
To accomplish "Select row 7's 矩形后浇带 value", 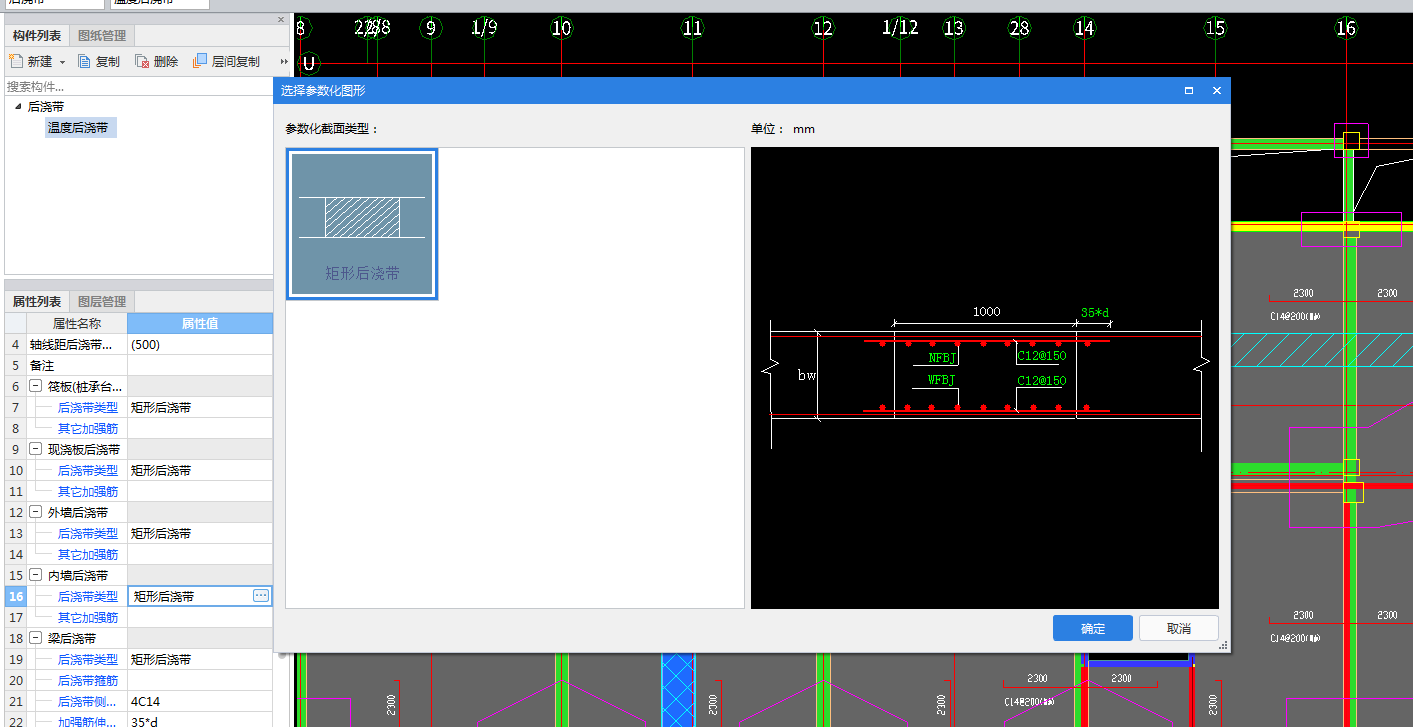I will click(200, 407).
